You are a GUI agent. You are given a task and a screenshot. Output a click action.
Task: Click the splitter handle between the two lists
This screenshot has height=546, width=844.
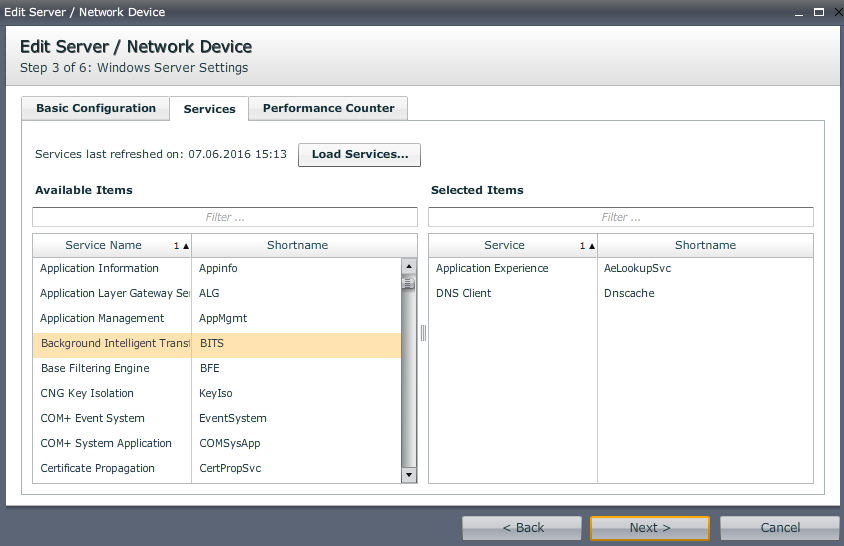423,333
